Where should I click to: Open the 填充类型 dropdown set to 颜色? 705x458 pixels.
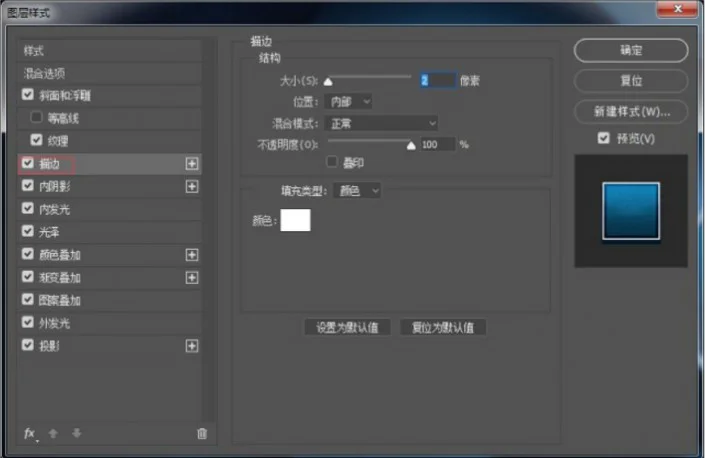pos(357,191)
